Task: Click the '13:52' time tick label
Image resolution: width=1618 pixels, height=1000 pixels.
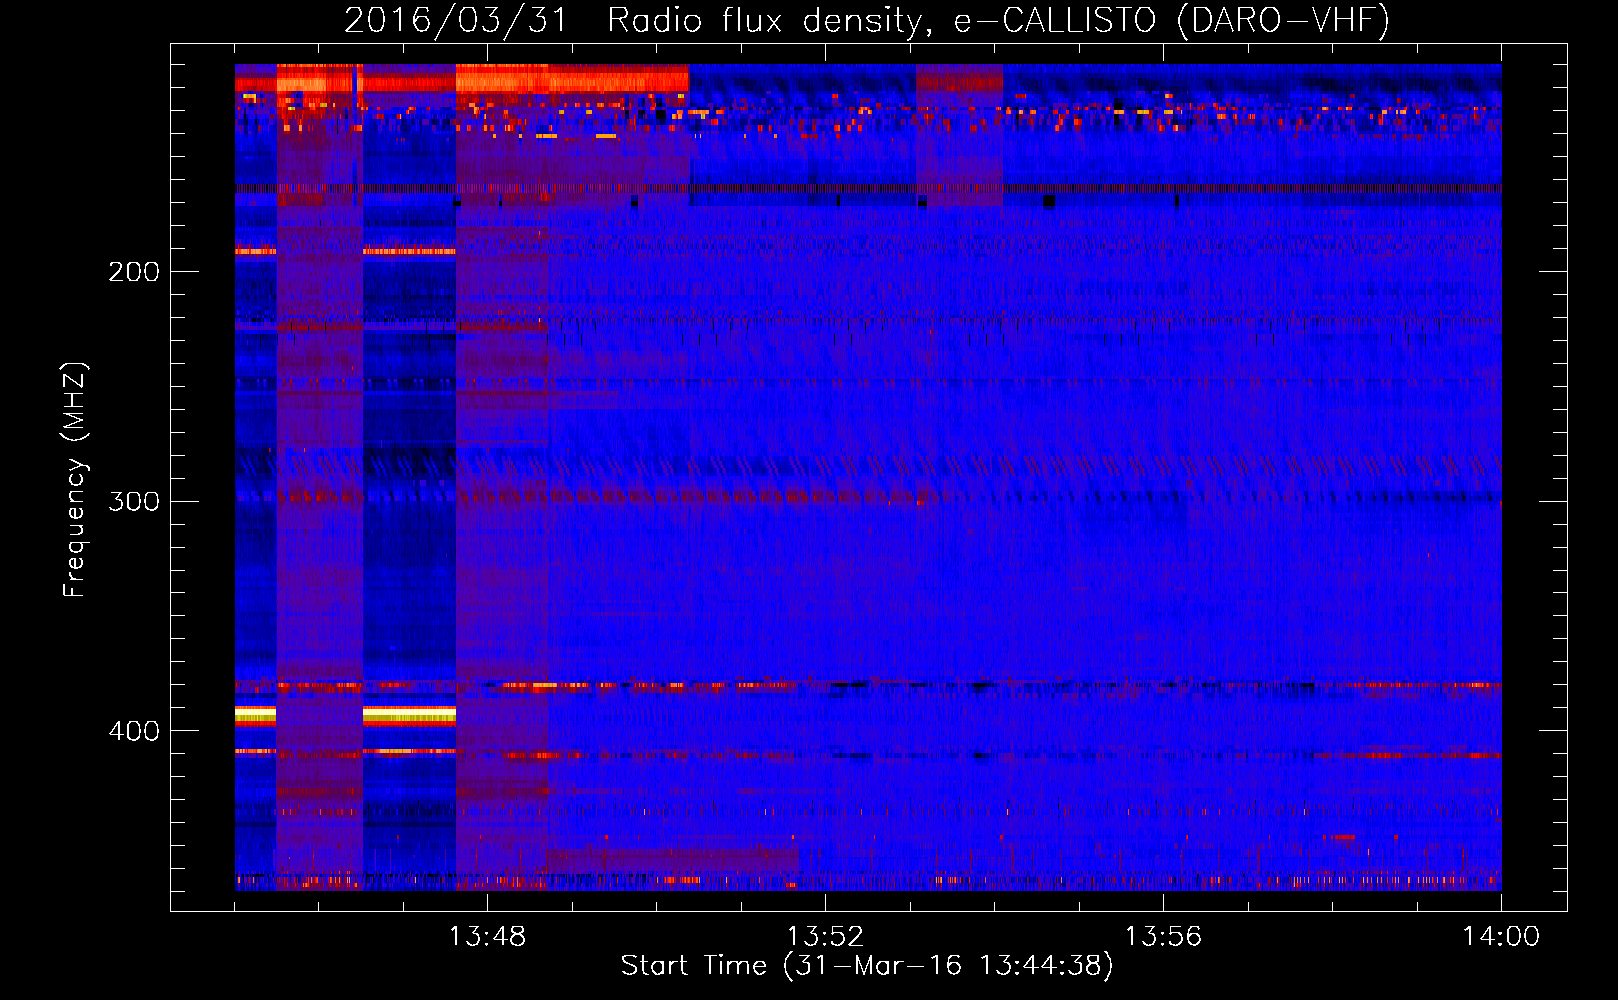Action: 825,937
